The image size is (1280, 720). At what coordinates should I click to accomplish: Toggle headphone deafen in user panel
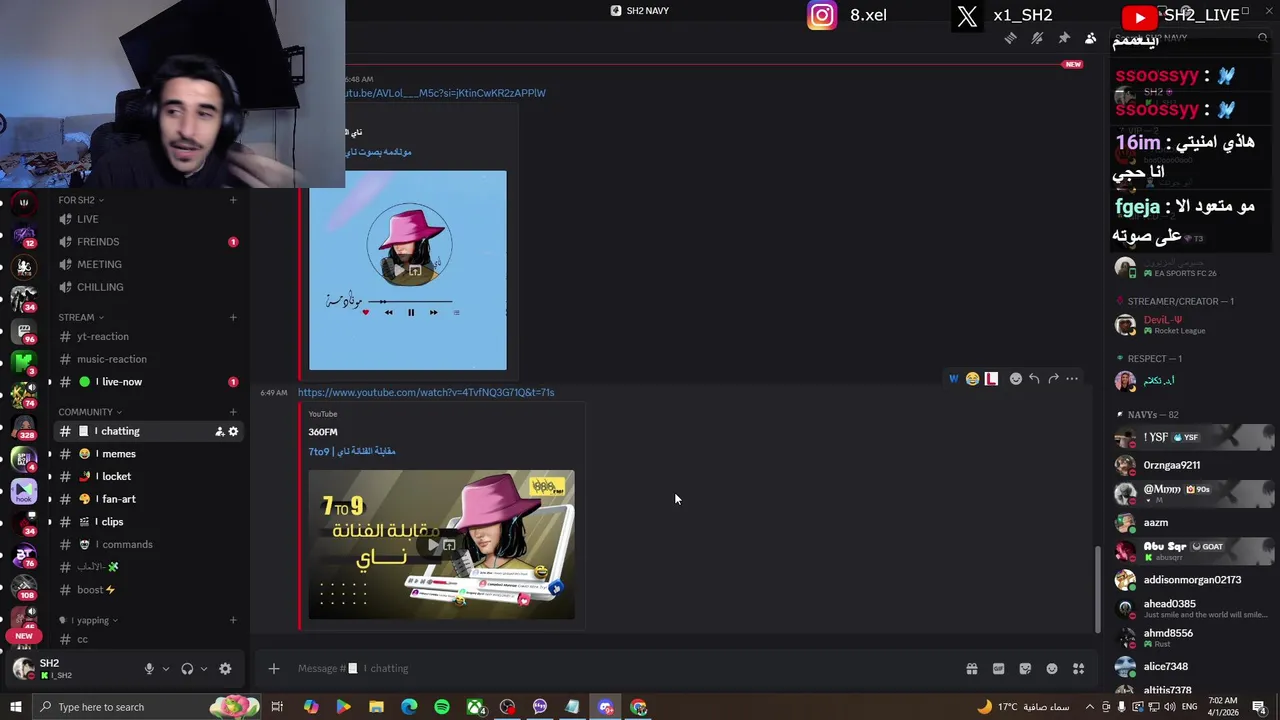(187, 669)
